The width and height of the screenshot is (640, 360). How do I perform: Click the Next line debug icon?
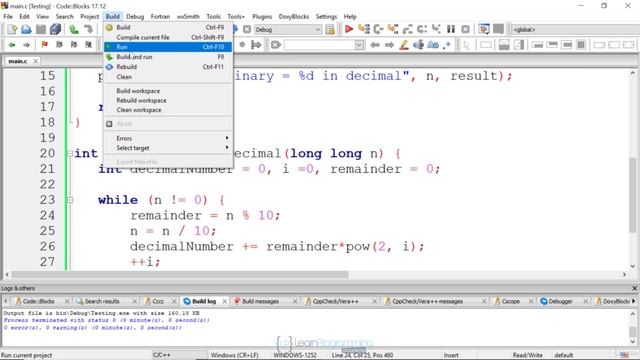point(378,29)
